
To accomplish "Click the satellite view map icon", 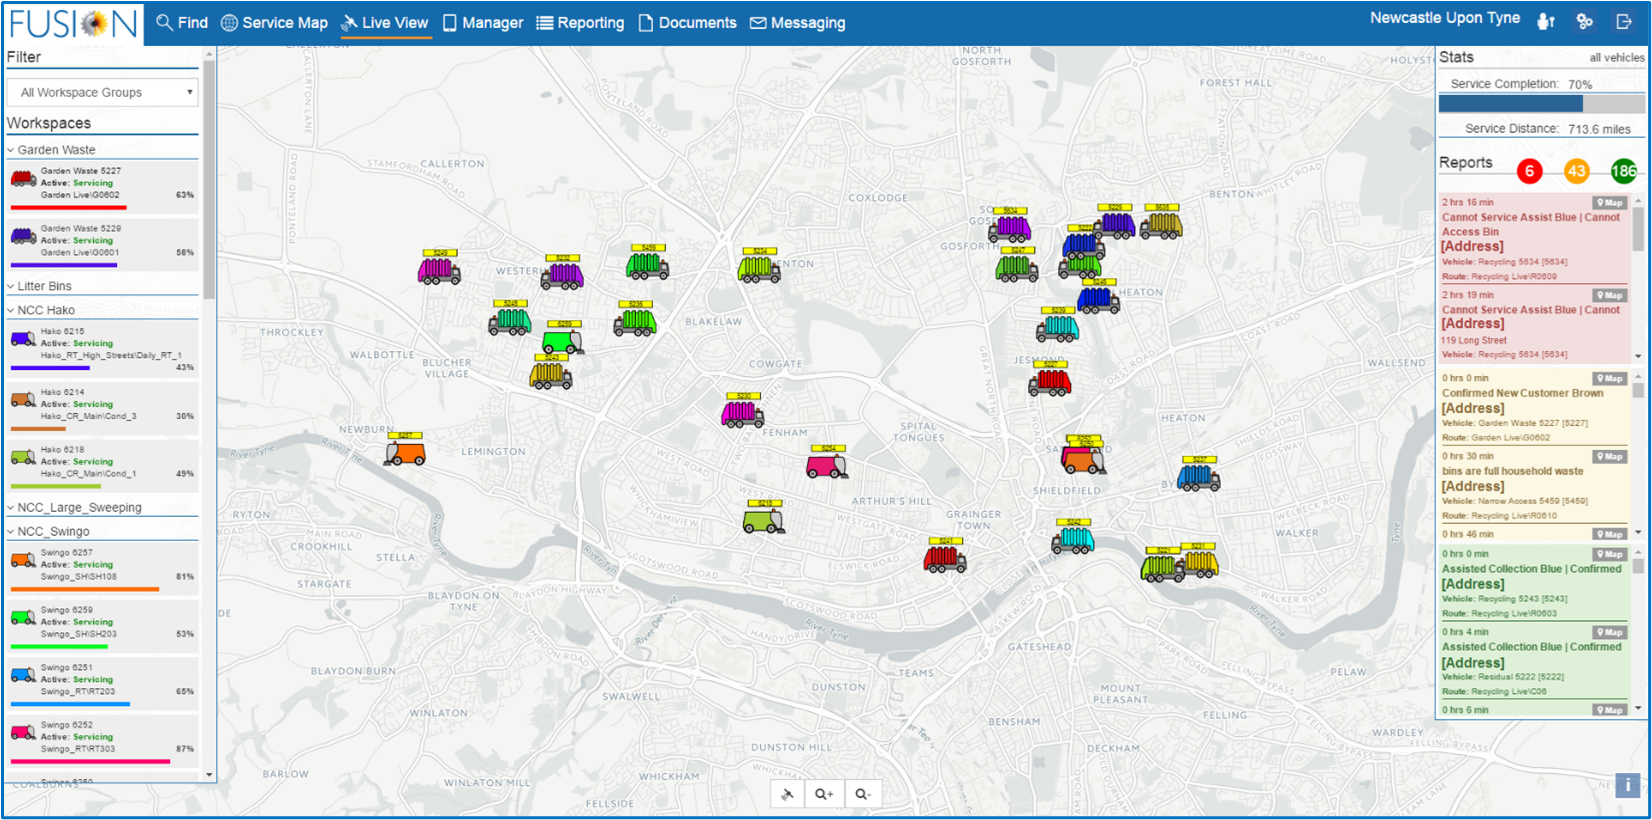I will [x=788, y=794].
